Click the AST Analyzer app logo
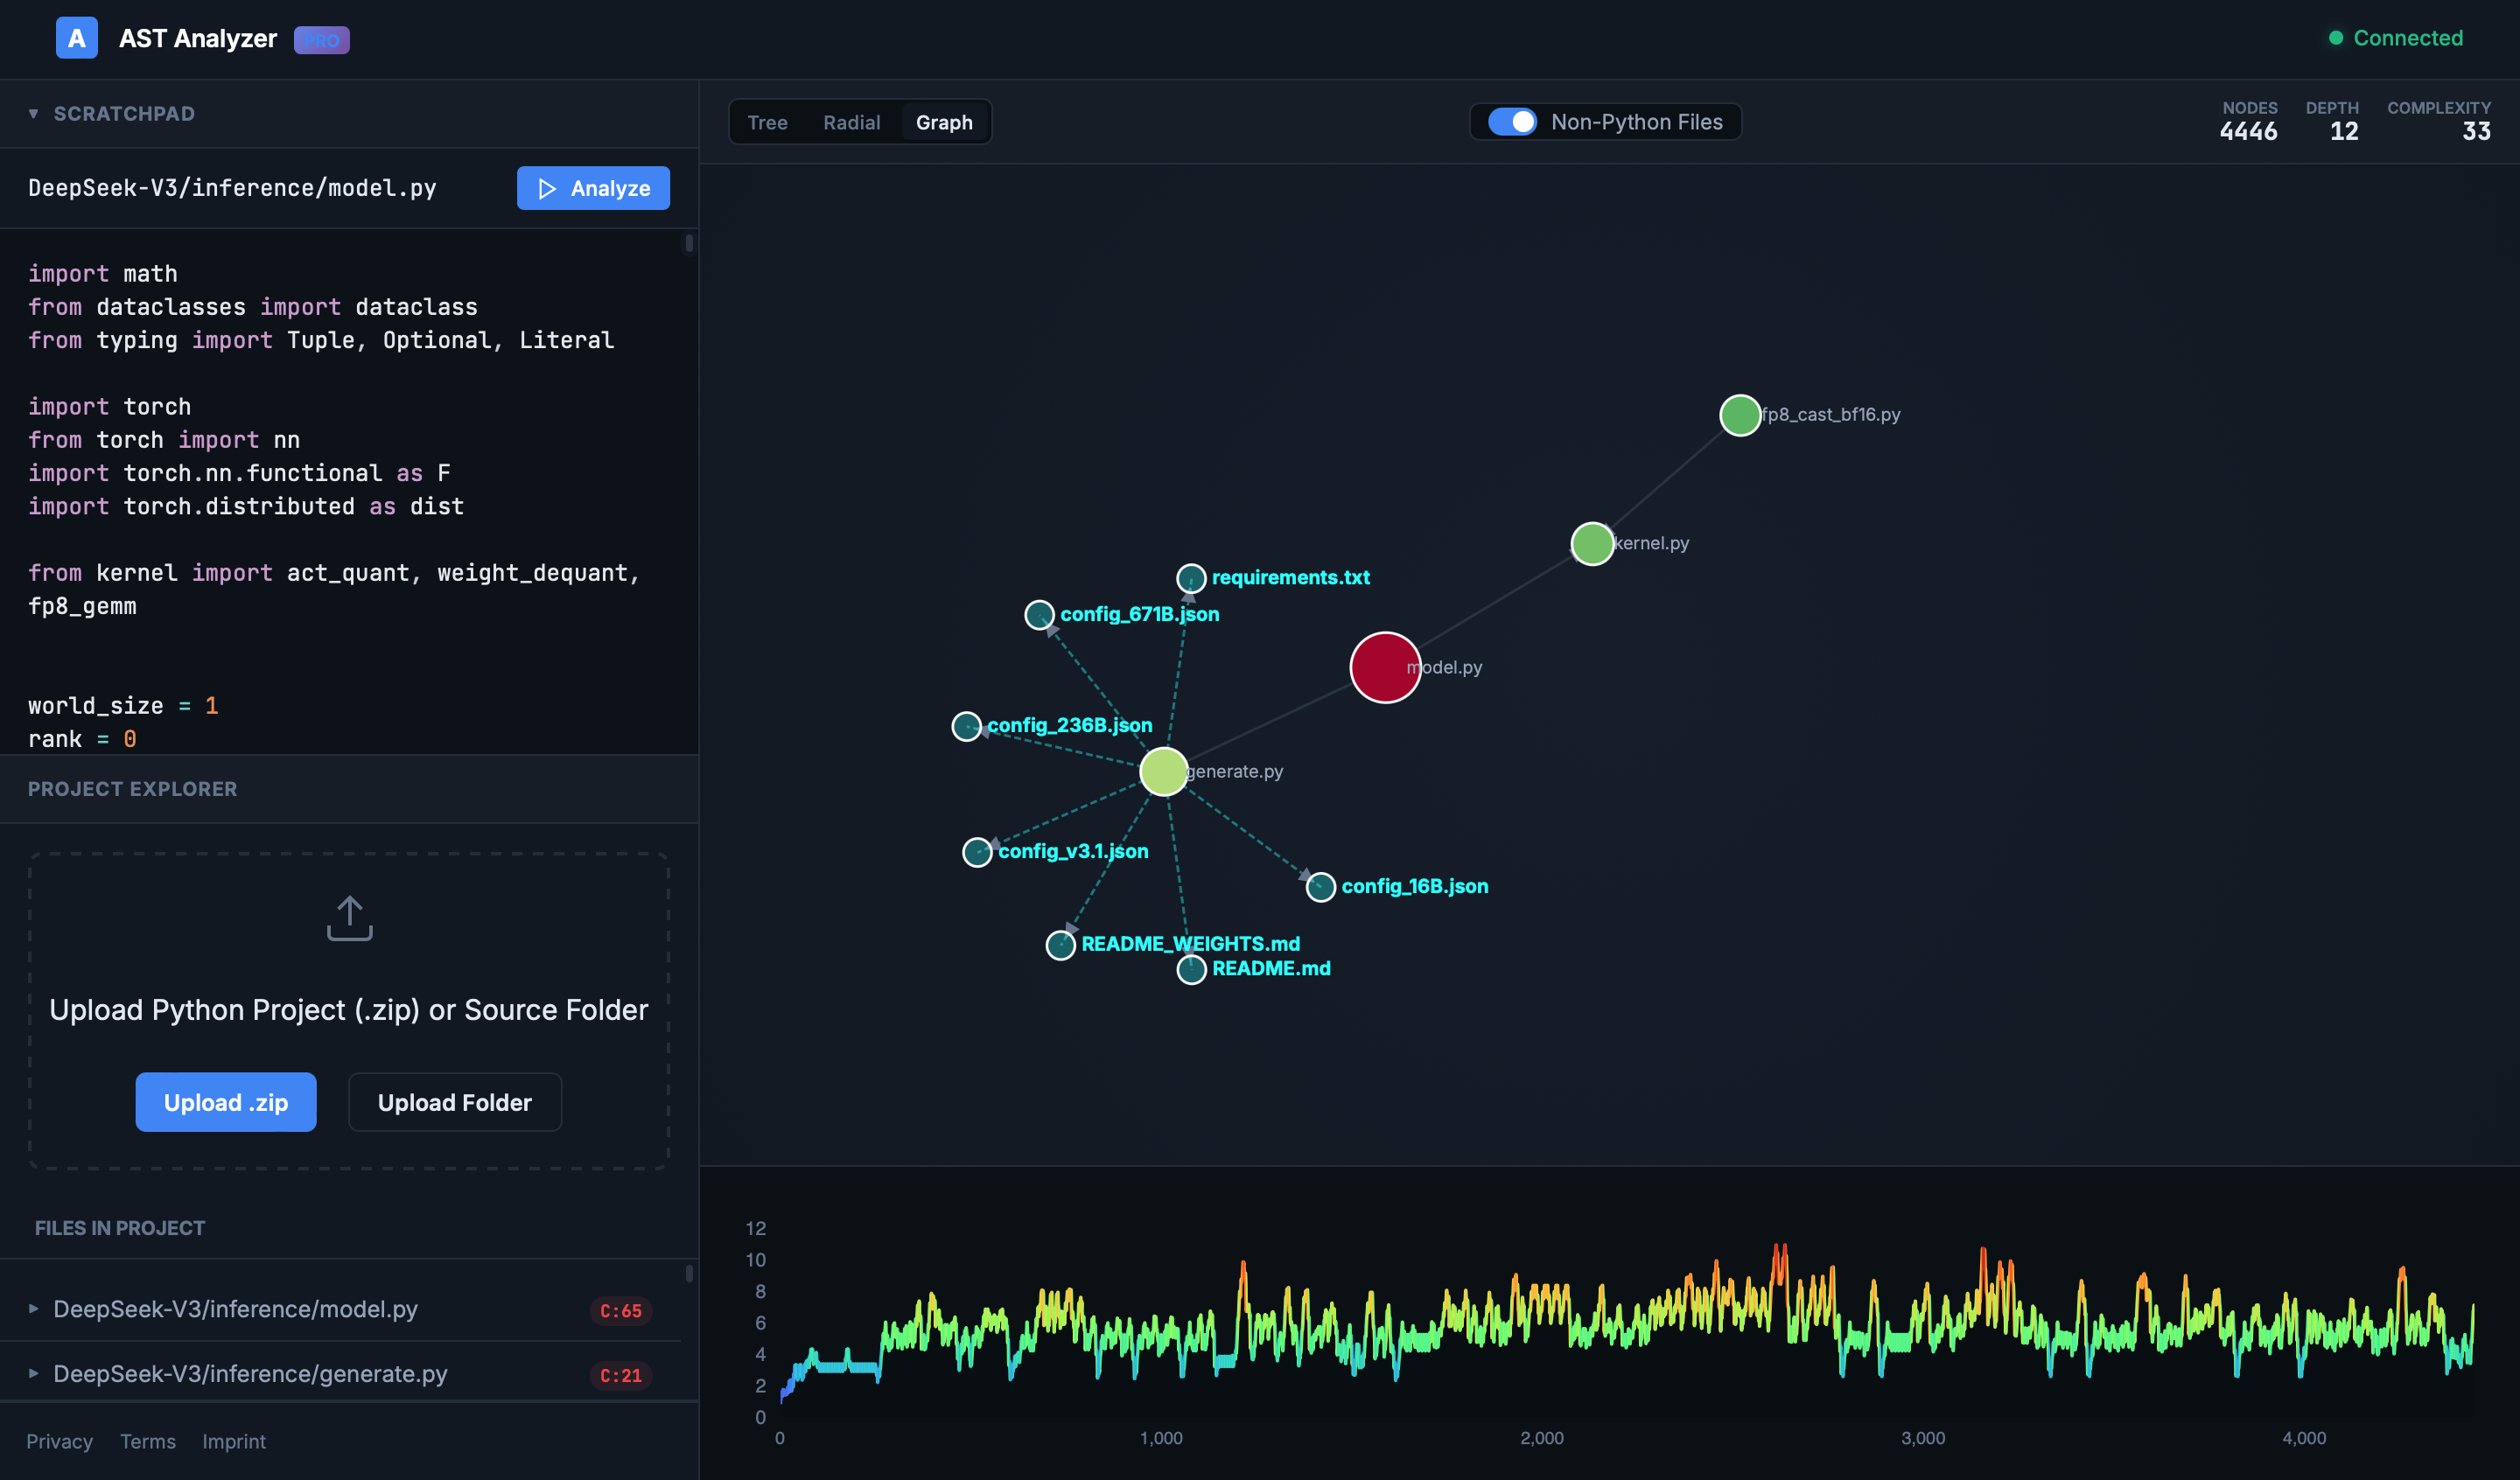The height and width of the screenshot is (1480, 2520). [76, 39]
